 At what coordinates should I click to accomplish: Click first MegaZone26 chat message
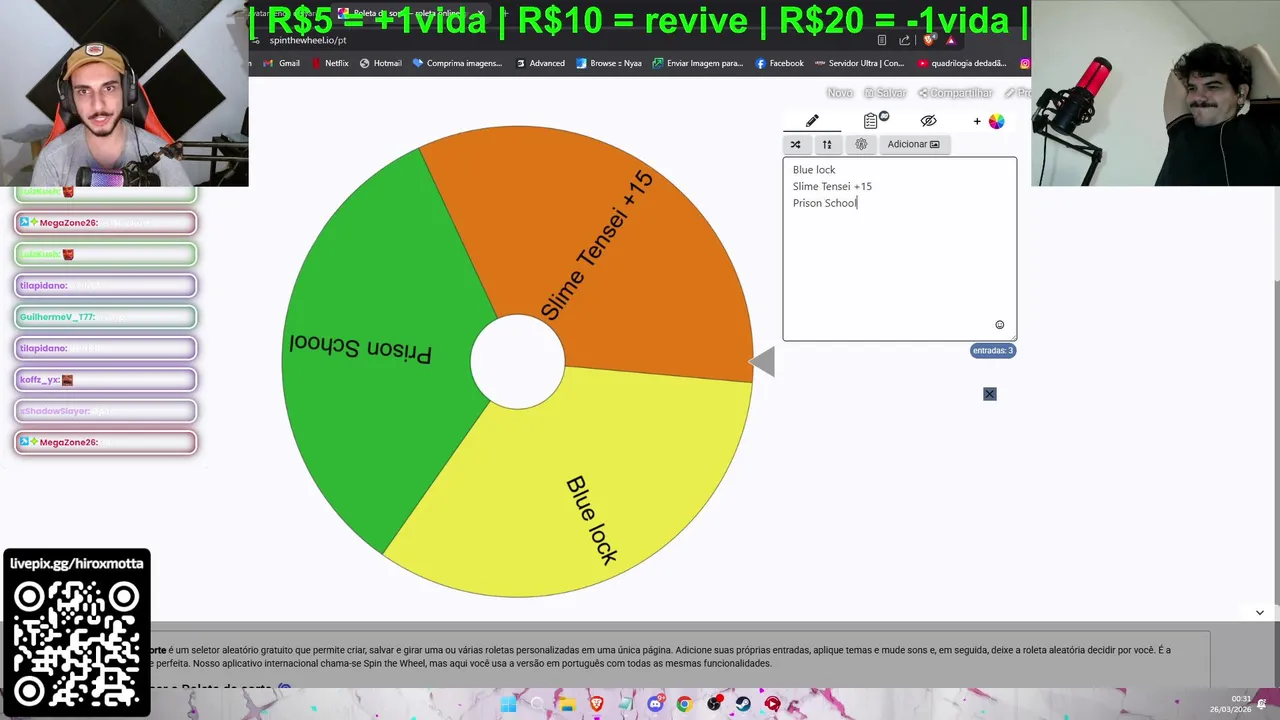tap(106, 223)
